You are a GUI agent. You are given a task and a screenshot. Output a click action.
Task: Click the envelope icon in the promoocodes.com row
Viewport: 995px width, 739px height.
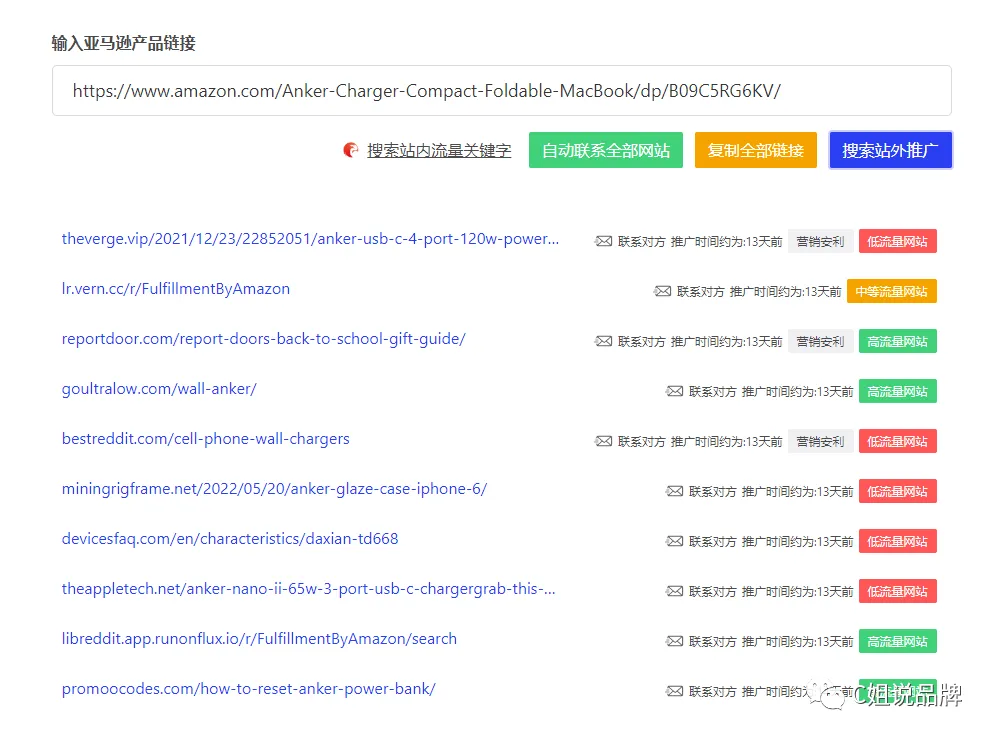pyautogui.click(x=675, y=691)
